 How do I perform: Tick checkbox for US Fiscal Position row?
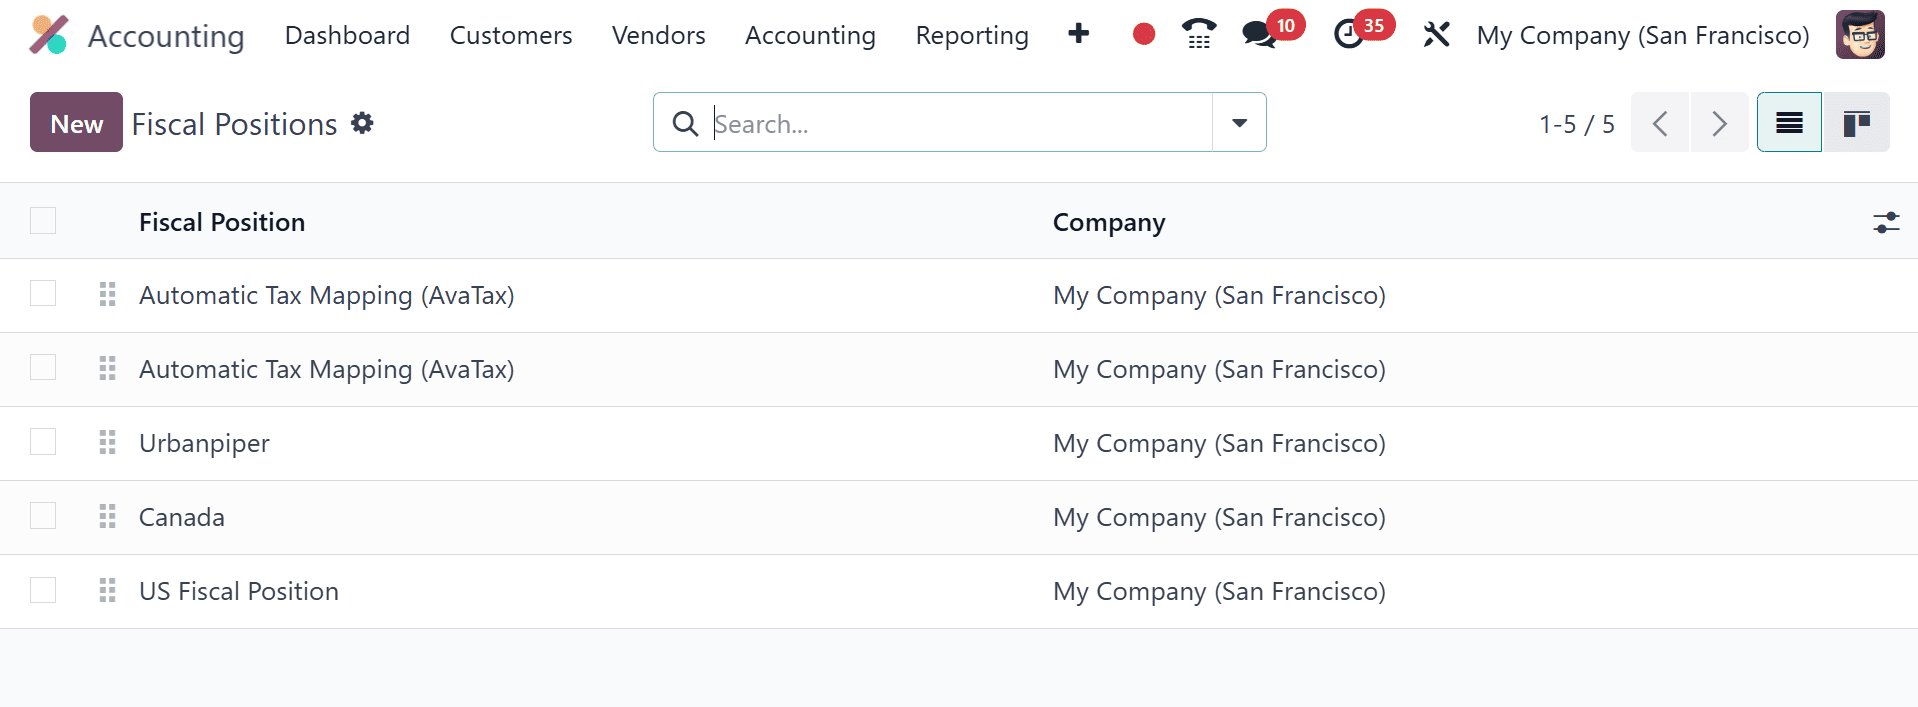tap(43, 589)
